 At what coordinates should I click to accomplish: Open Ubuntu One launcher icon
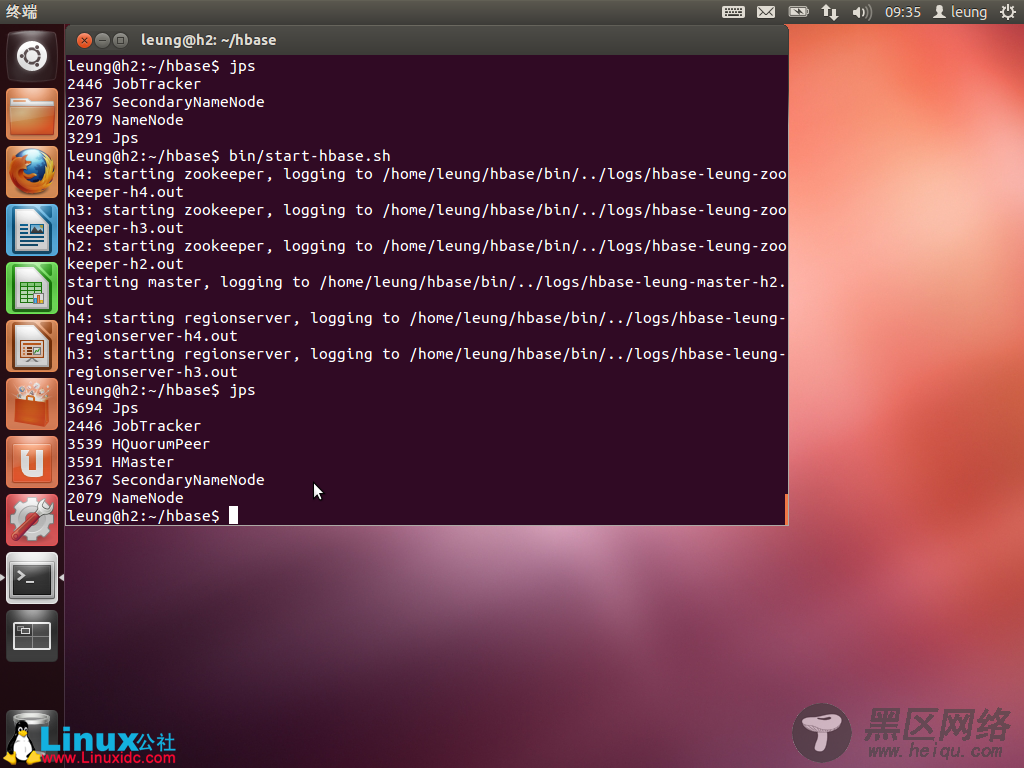click(x=31, y=462)
